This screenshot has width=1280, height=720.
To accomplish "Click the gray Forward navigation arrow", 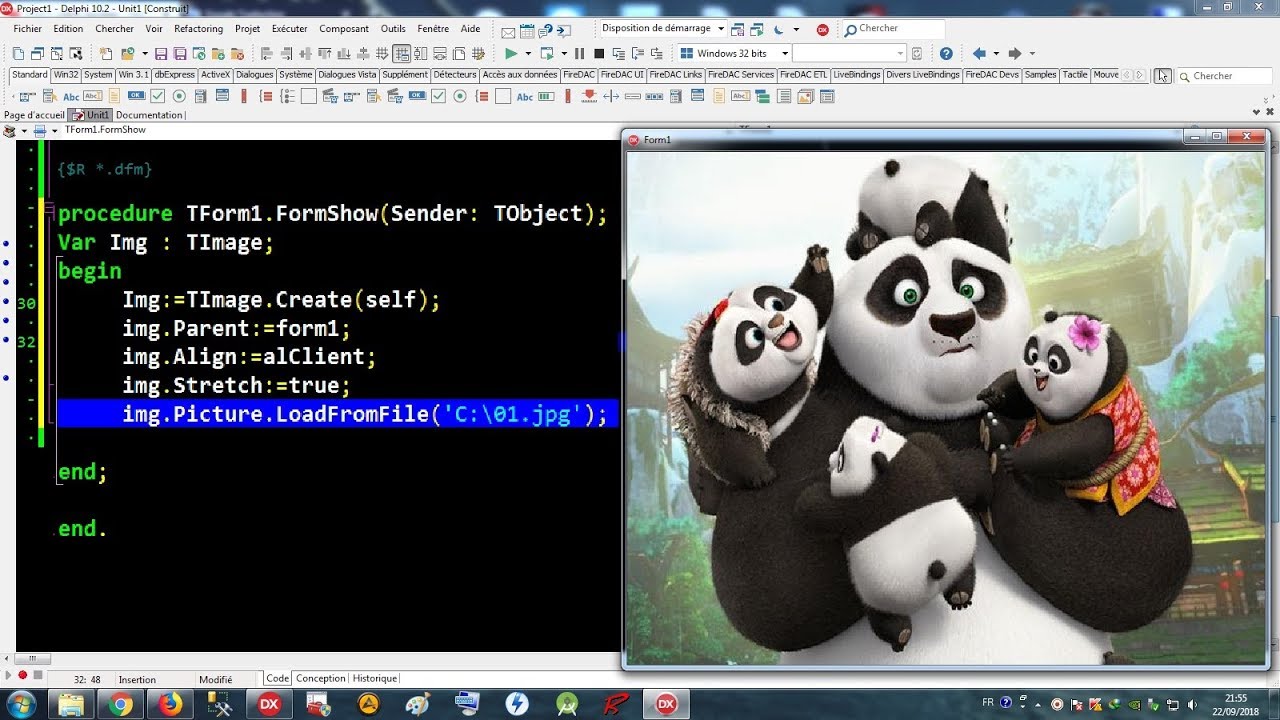I will (1014, 53).
